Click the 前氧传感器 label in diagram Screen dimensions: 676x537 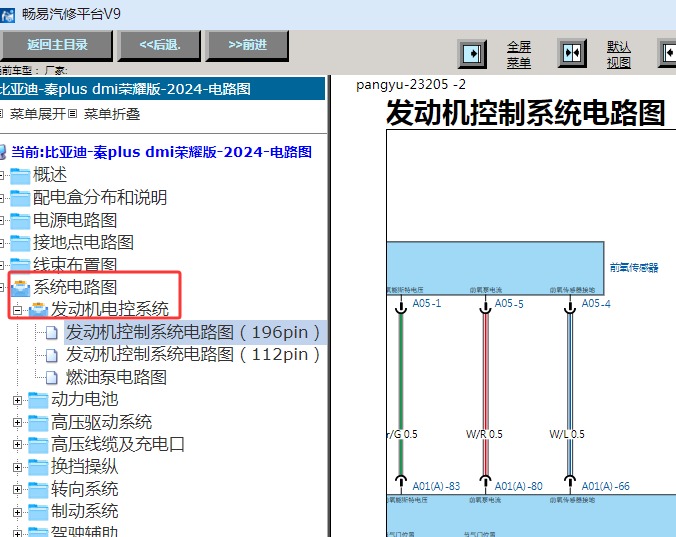point(634,268)
